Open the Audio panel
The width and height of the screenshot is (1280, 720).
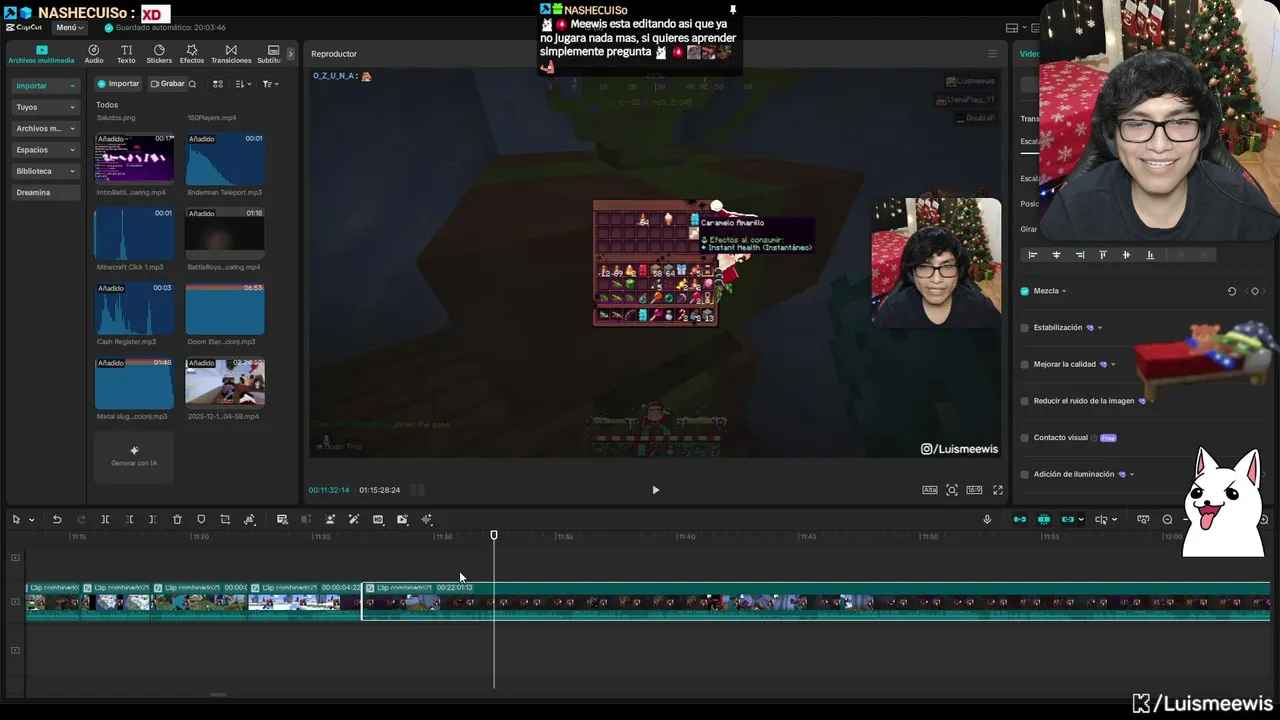(94, 54)
